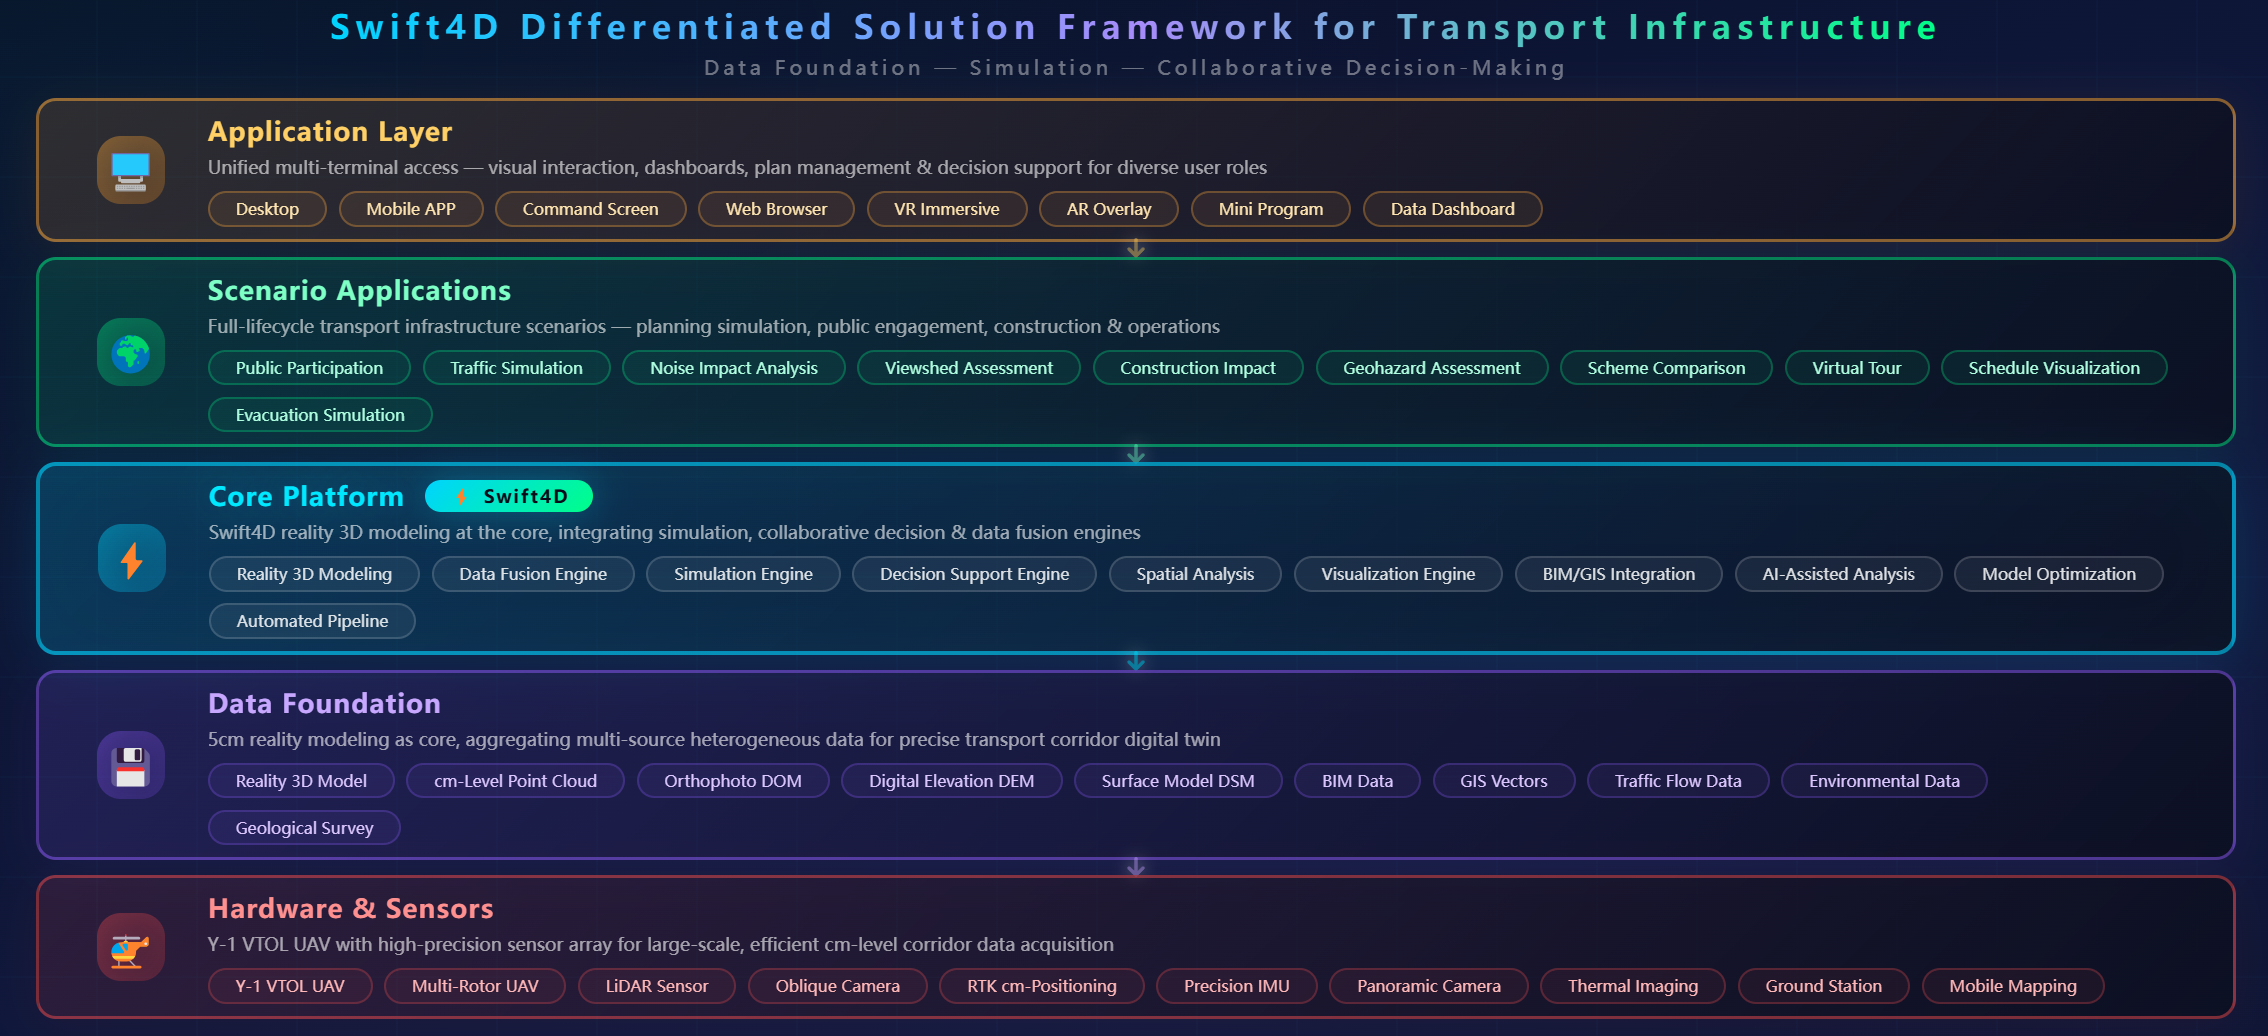Select the Automated Pipeline tag
The image size is (2268, 1036).
pos(312,621)
